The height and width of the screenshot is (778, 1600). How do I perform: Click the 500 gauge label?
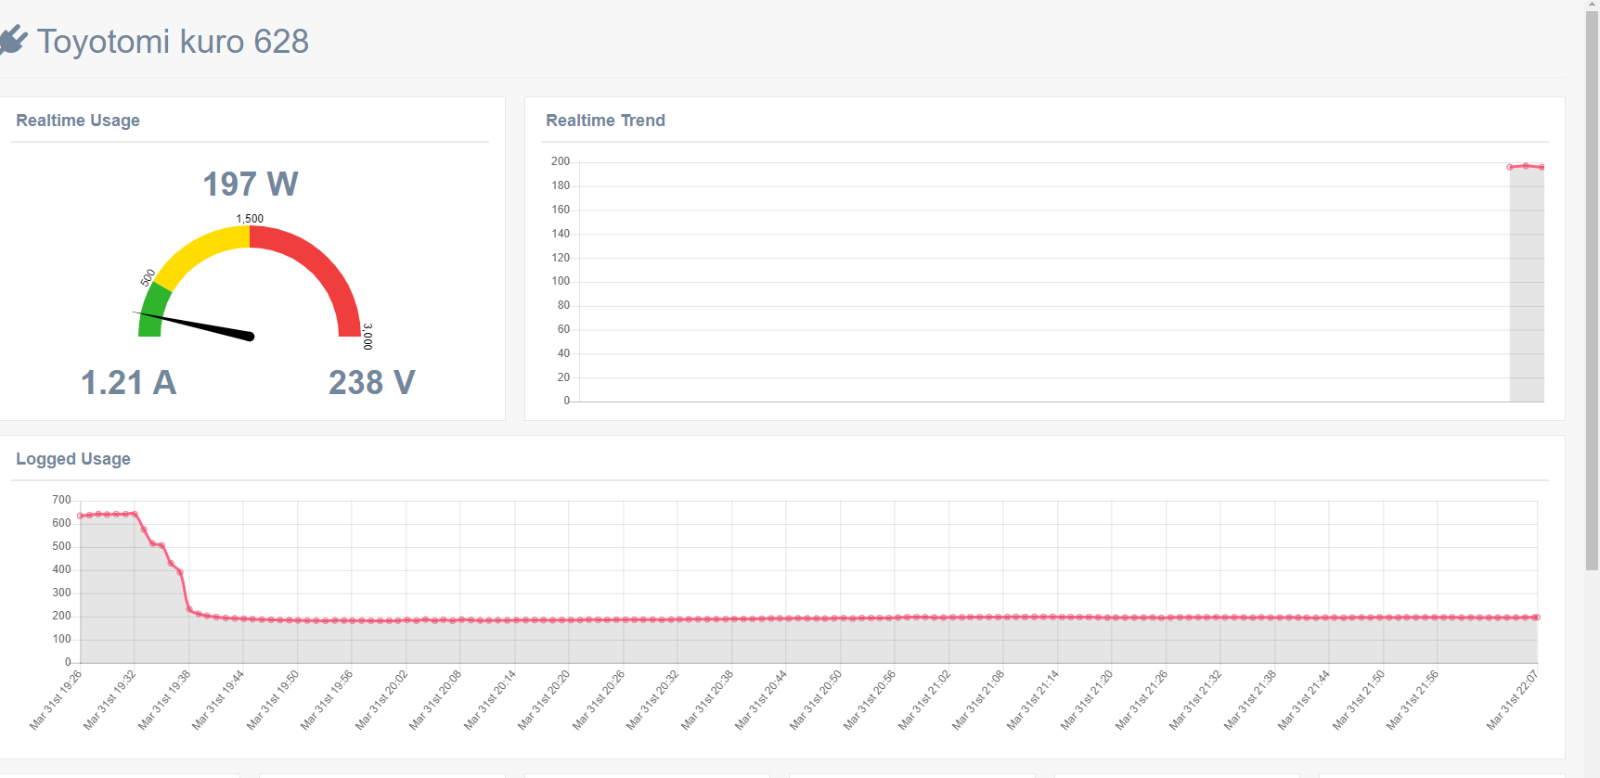(148, 277)
